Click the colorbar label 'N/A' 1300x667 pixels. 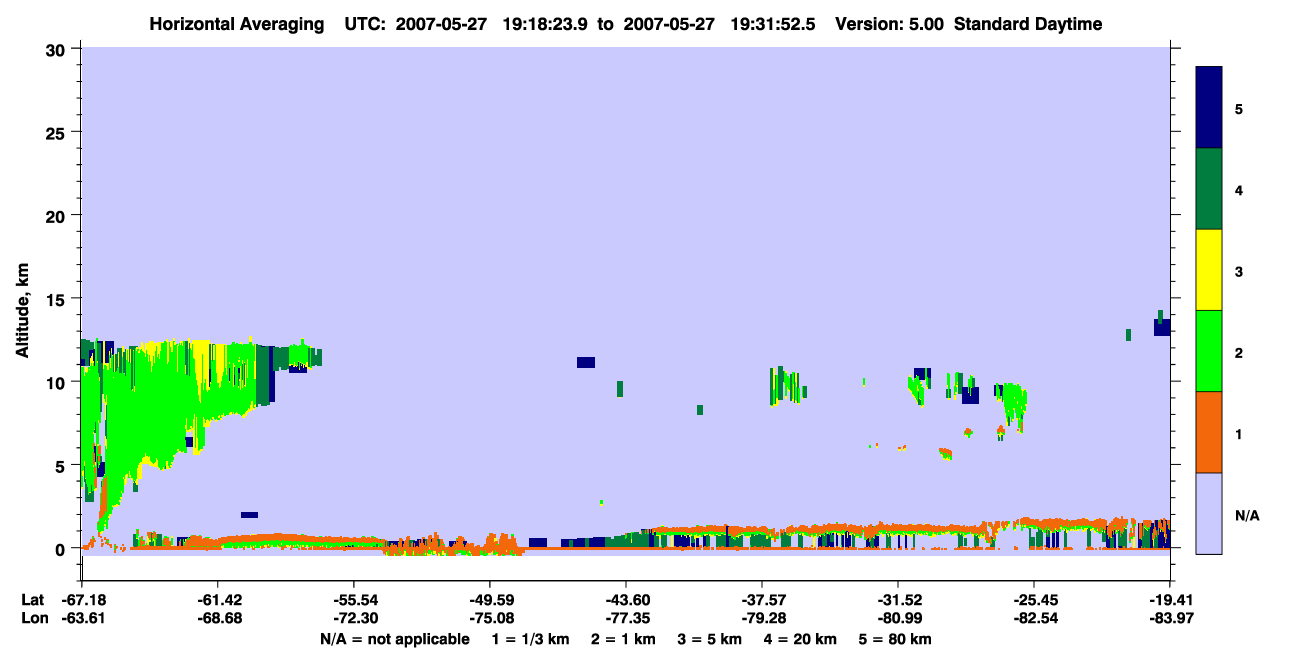(1246, 515)
